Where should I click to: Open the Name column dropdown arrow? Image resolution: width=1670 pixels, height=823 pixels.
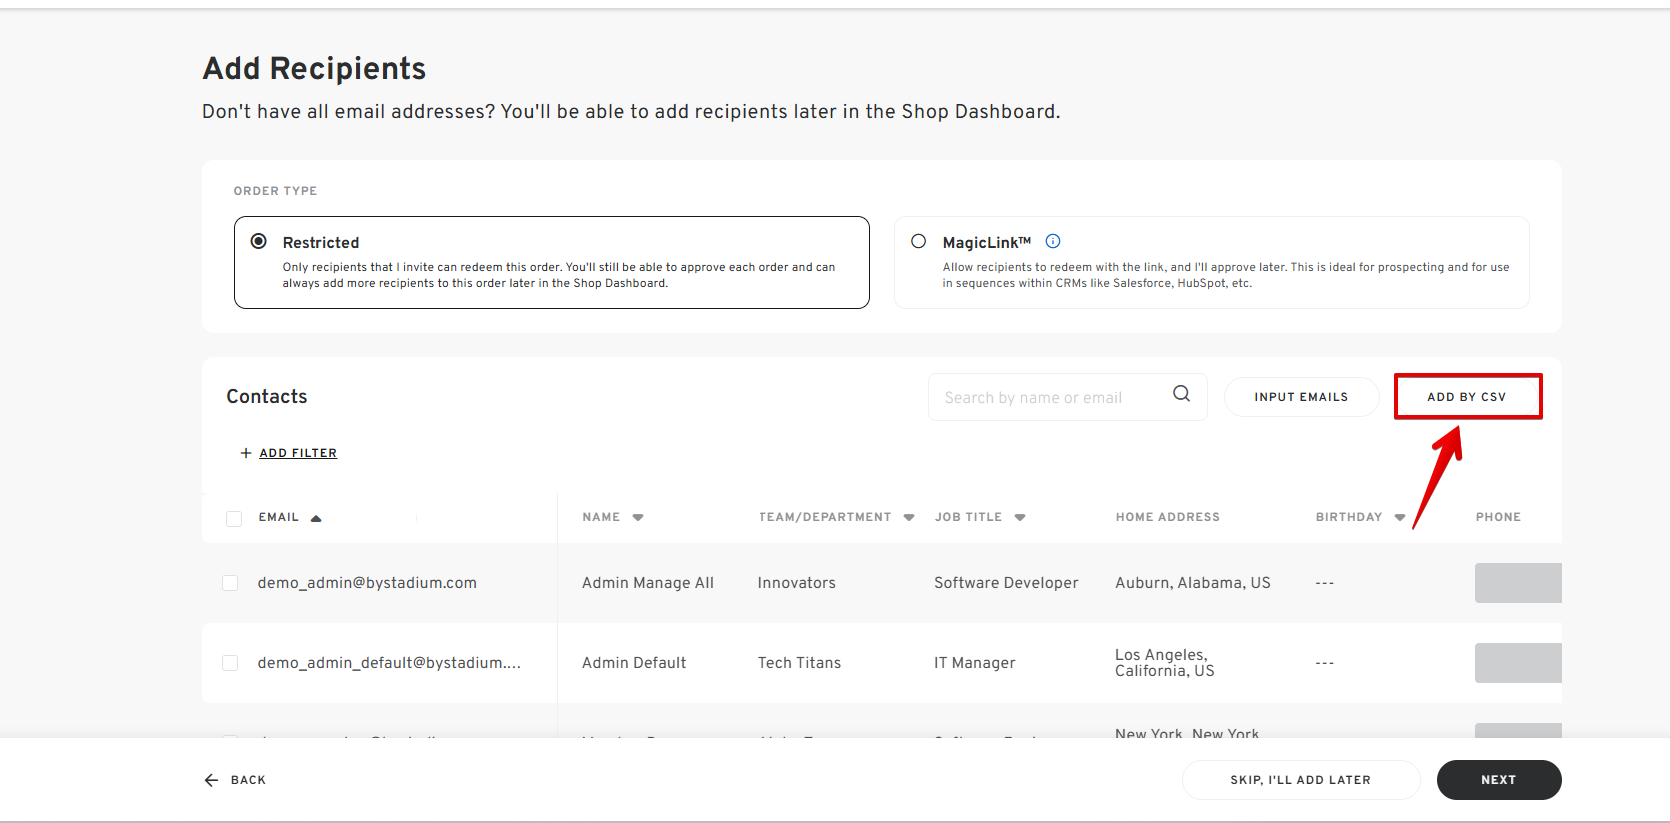[638, 518]
